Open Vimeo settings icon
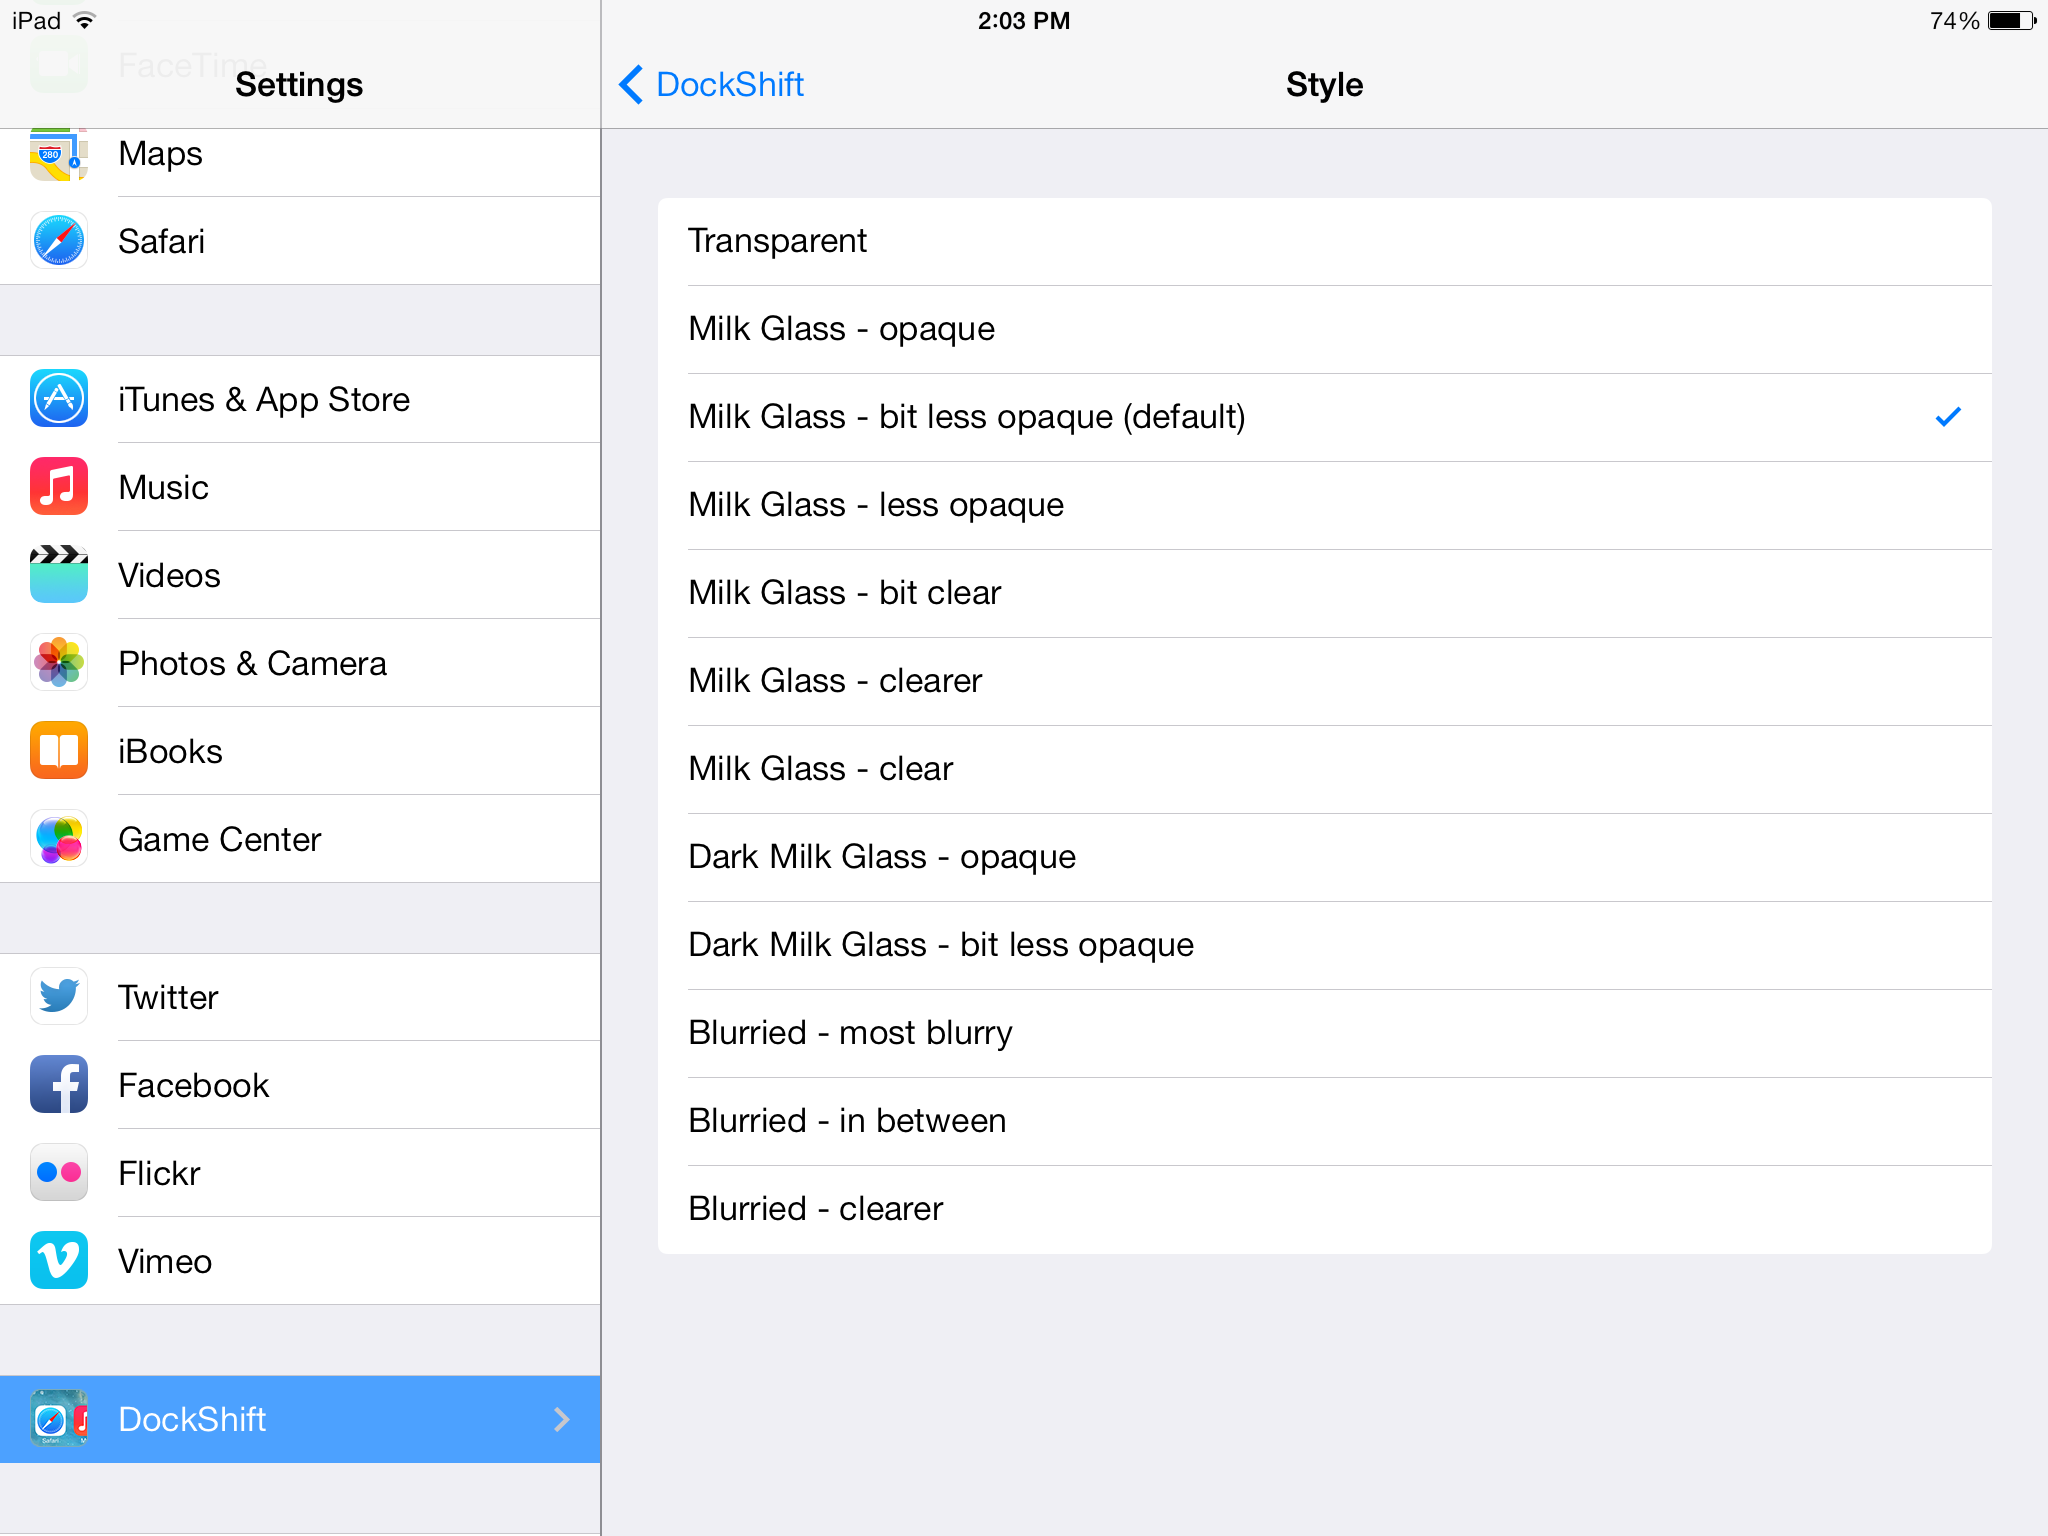This screenshot has height=1536, width=2048. click(60, 1260)
